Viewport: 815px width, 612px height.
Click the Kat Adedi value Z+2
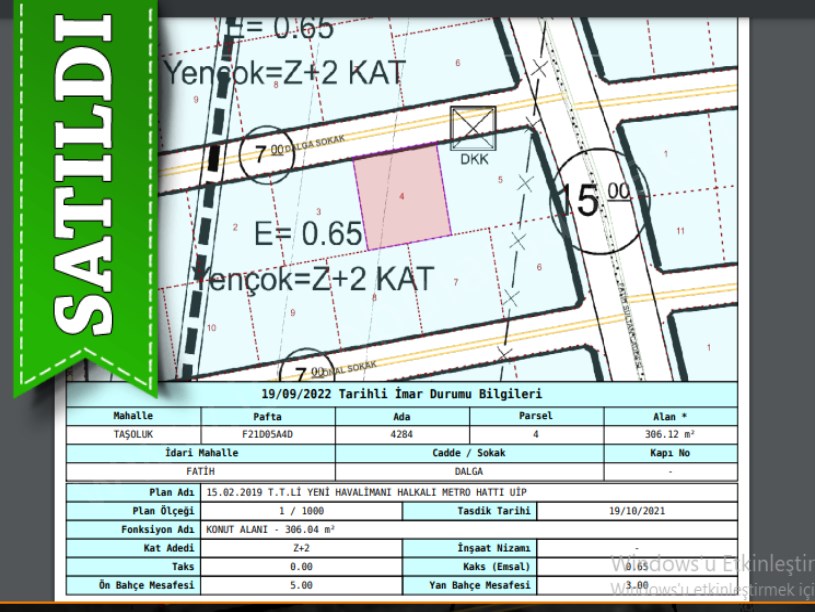tap(301, 548)
